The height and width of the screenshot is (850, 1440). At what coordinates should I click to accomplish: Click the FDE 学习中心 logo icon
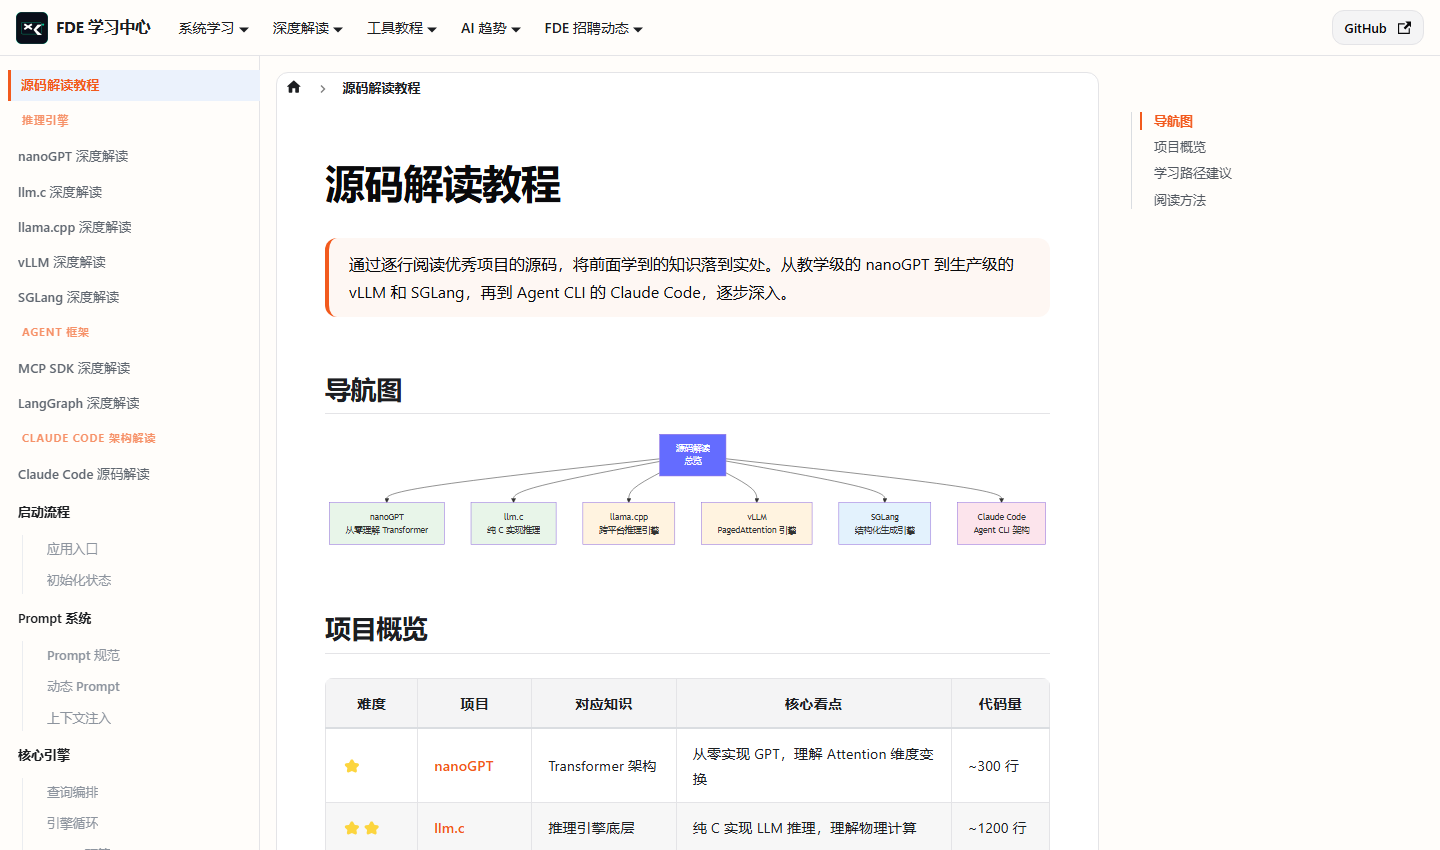32,28
